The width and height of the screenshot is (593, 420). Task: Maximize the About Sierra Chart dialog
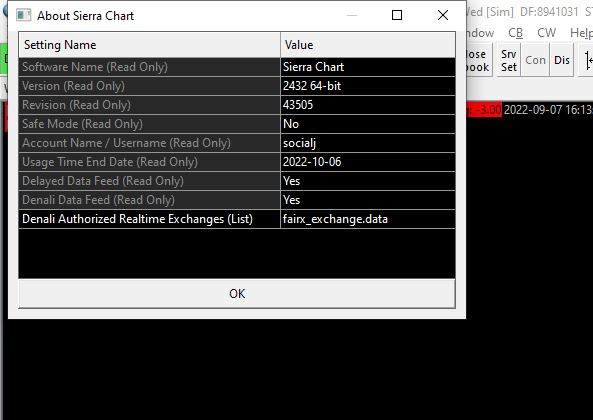(x=397, y=15)
